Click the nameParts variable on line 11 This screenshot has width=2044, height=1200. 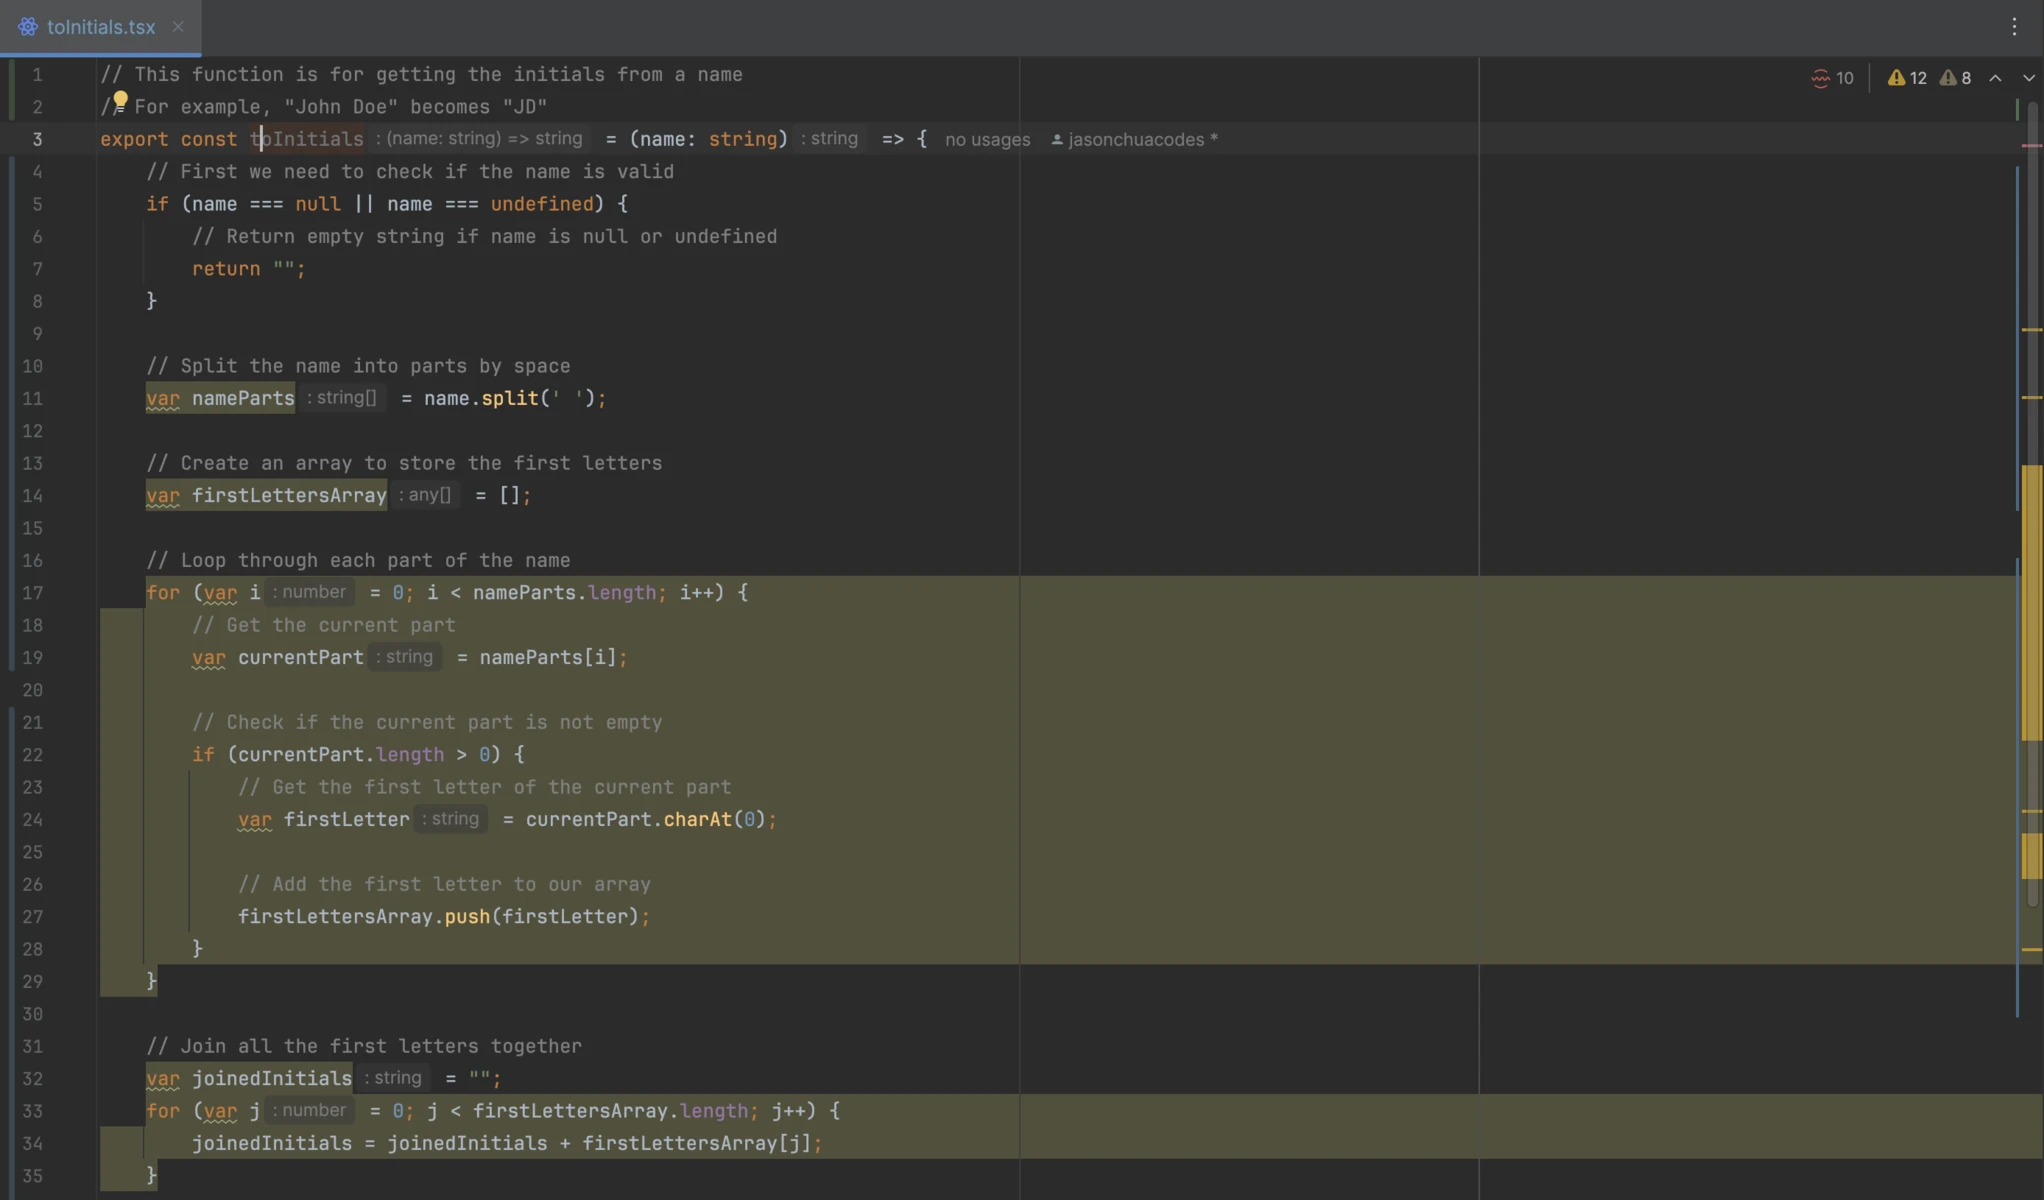pyautogui.click(x=243, y=398)
